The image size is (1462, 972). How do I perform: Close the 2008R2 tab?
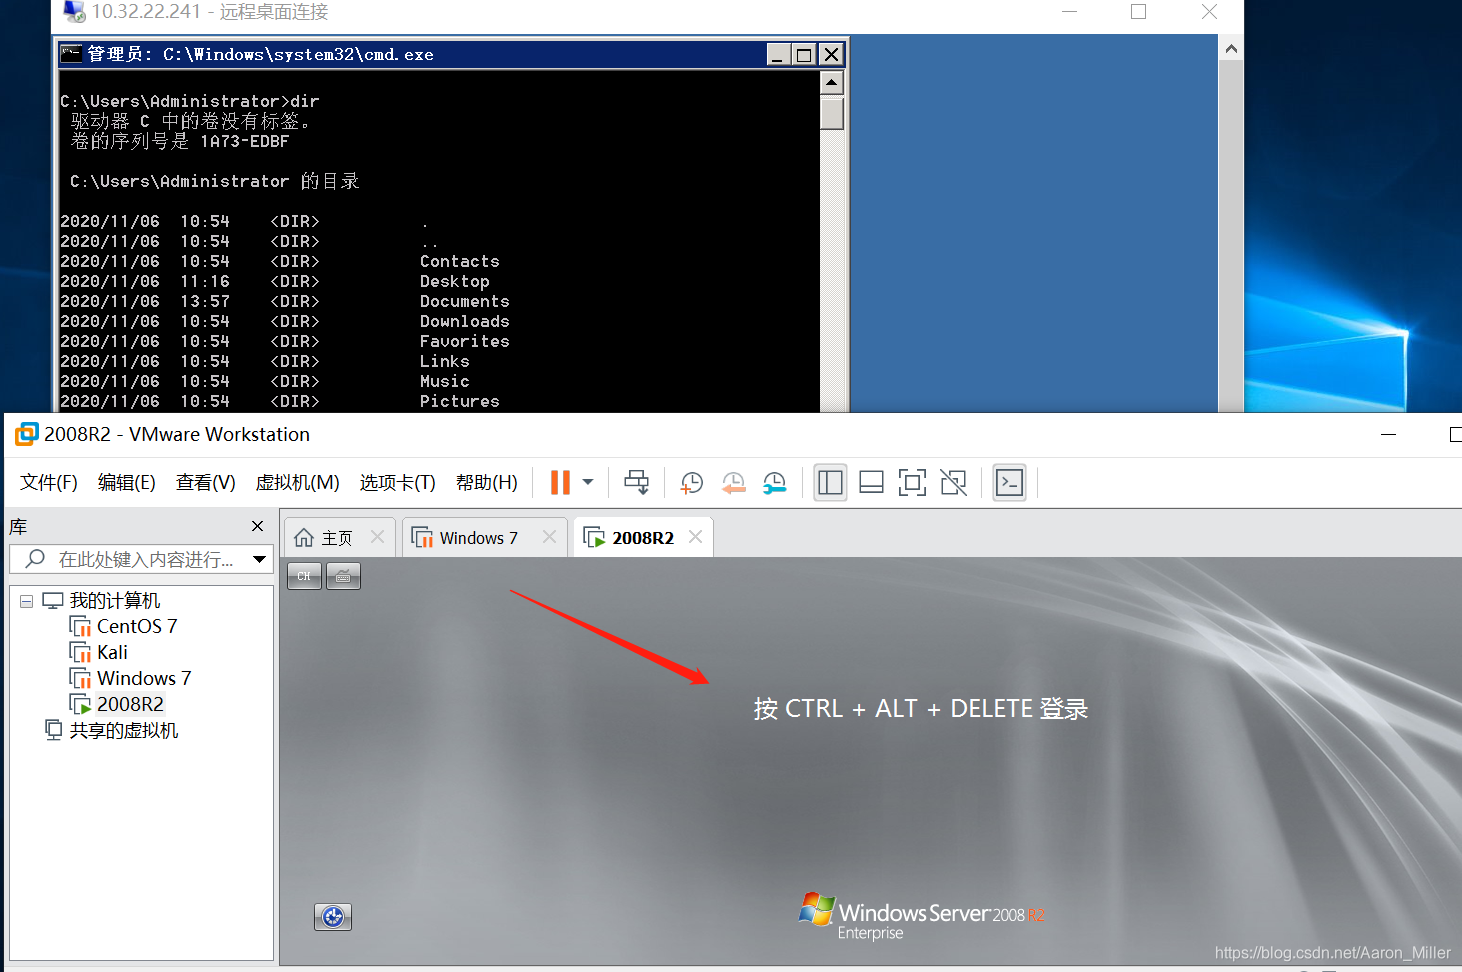click(x=695, y=537)
